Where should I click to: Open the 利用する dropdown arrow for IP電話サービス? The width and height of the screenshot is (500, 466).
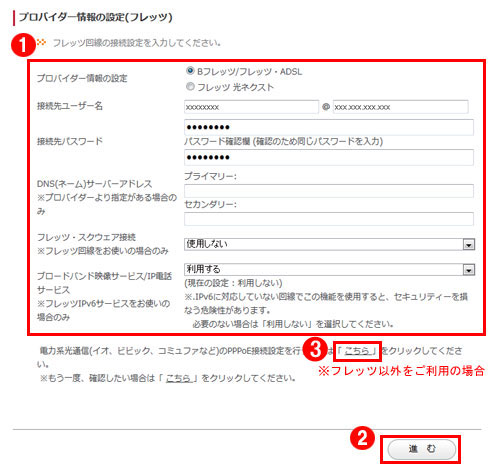[469, 270]
